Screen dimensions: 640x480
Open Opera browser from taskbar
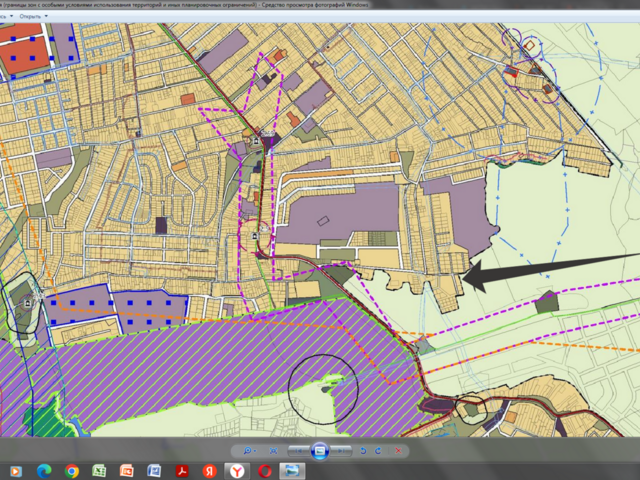[265, 470]
